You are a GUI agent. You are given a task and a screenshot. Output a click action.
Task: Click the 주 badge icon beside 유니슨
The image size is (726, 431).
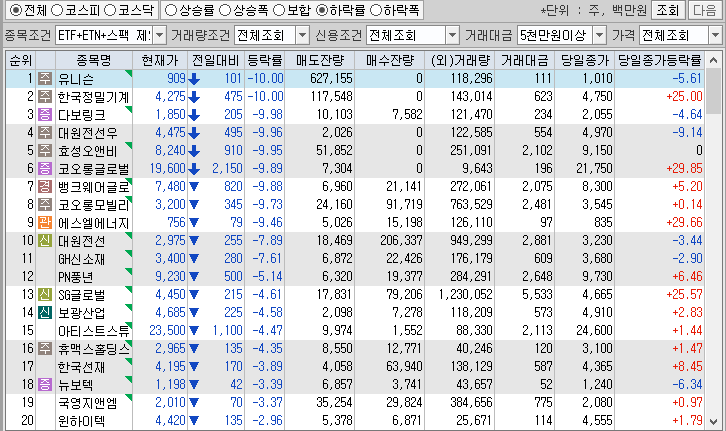[x=45, y=78]
